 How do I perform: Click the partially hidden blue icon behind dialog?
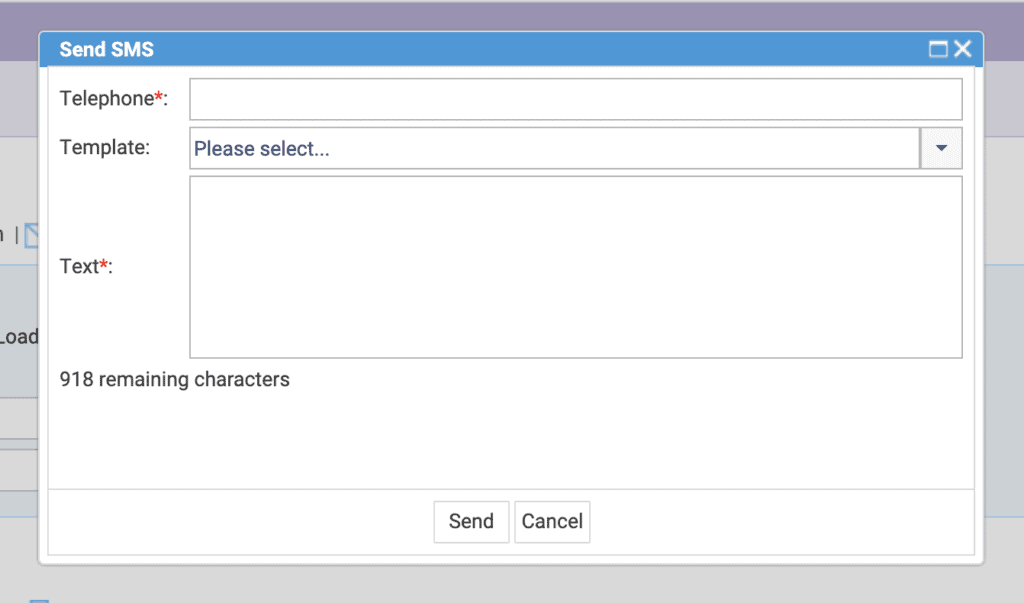tap(31, 235)
